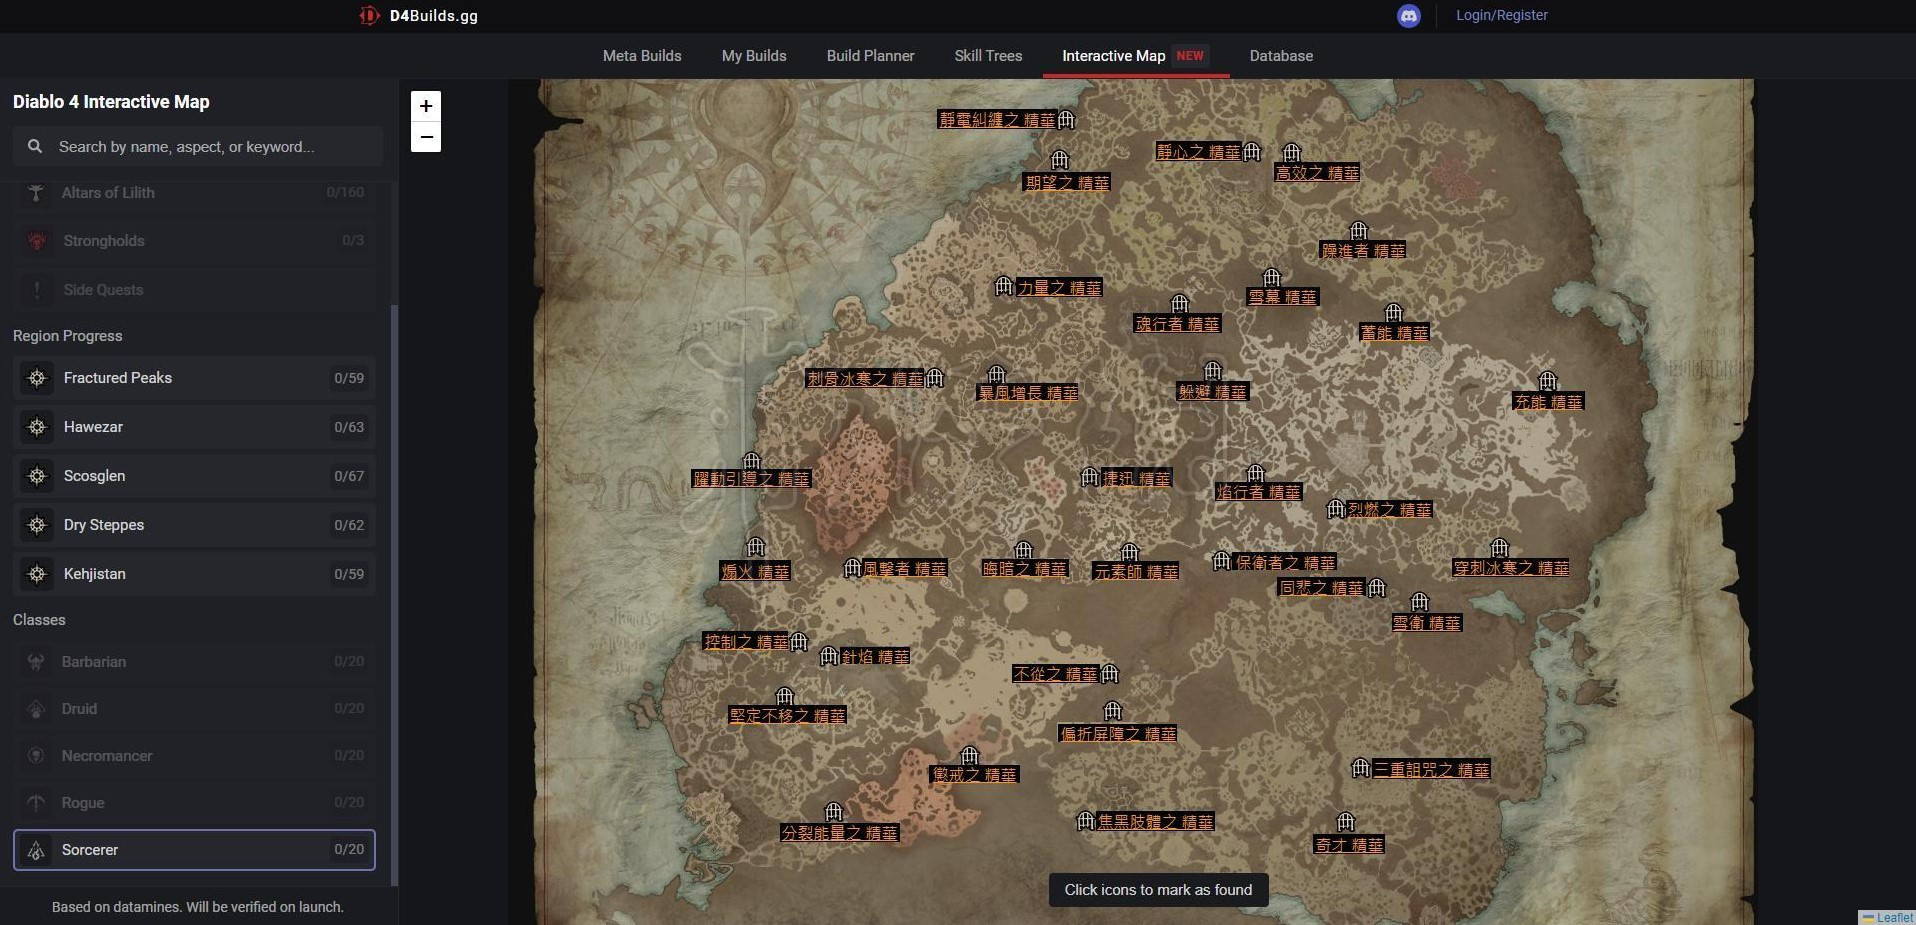Select the Fractured Peaks region row
The height and width of the screenshot is (925, 1916).
194,378
